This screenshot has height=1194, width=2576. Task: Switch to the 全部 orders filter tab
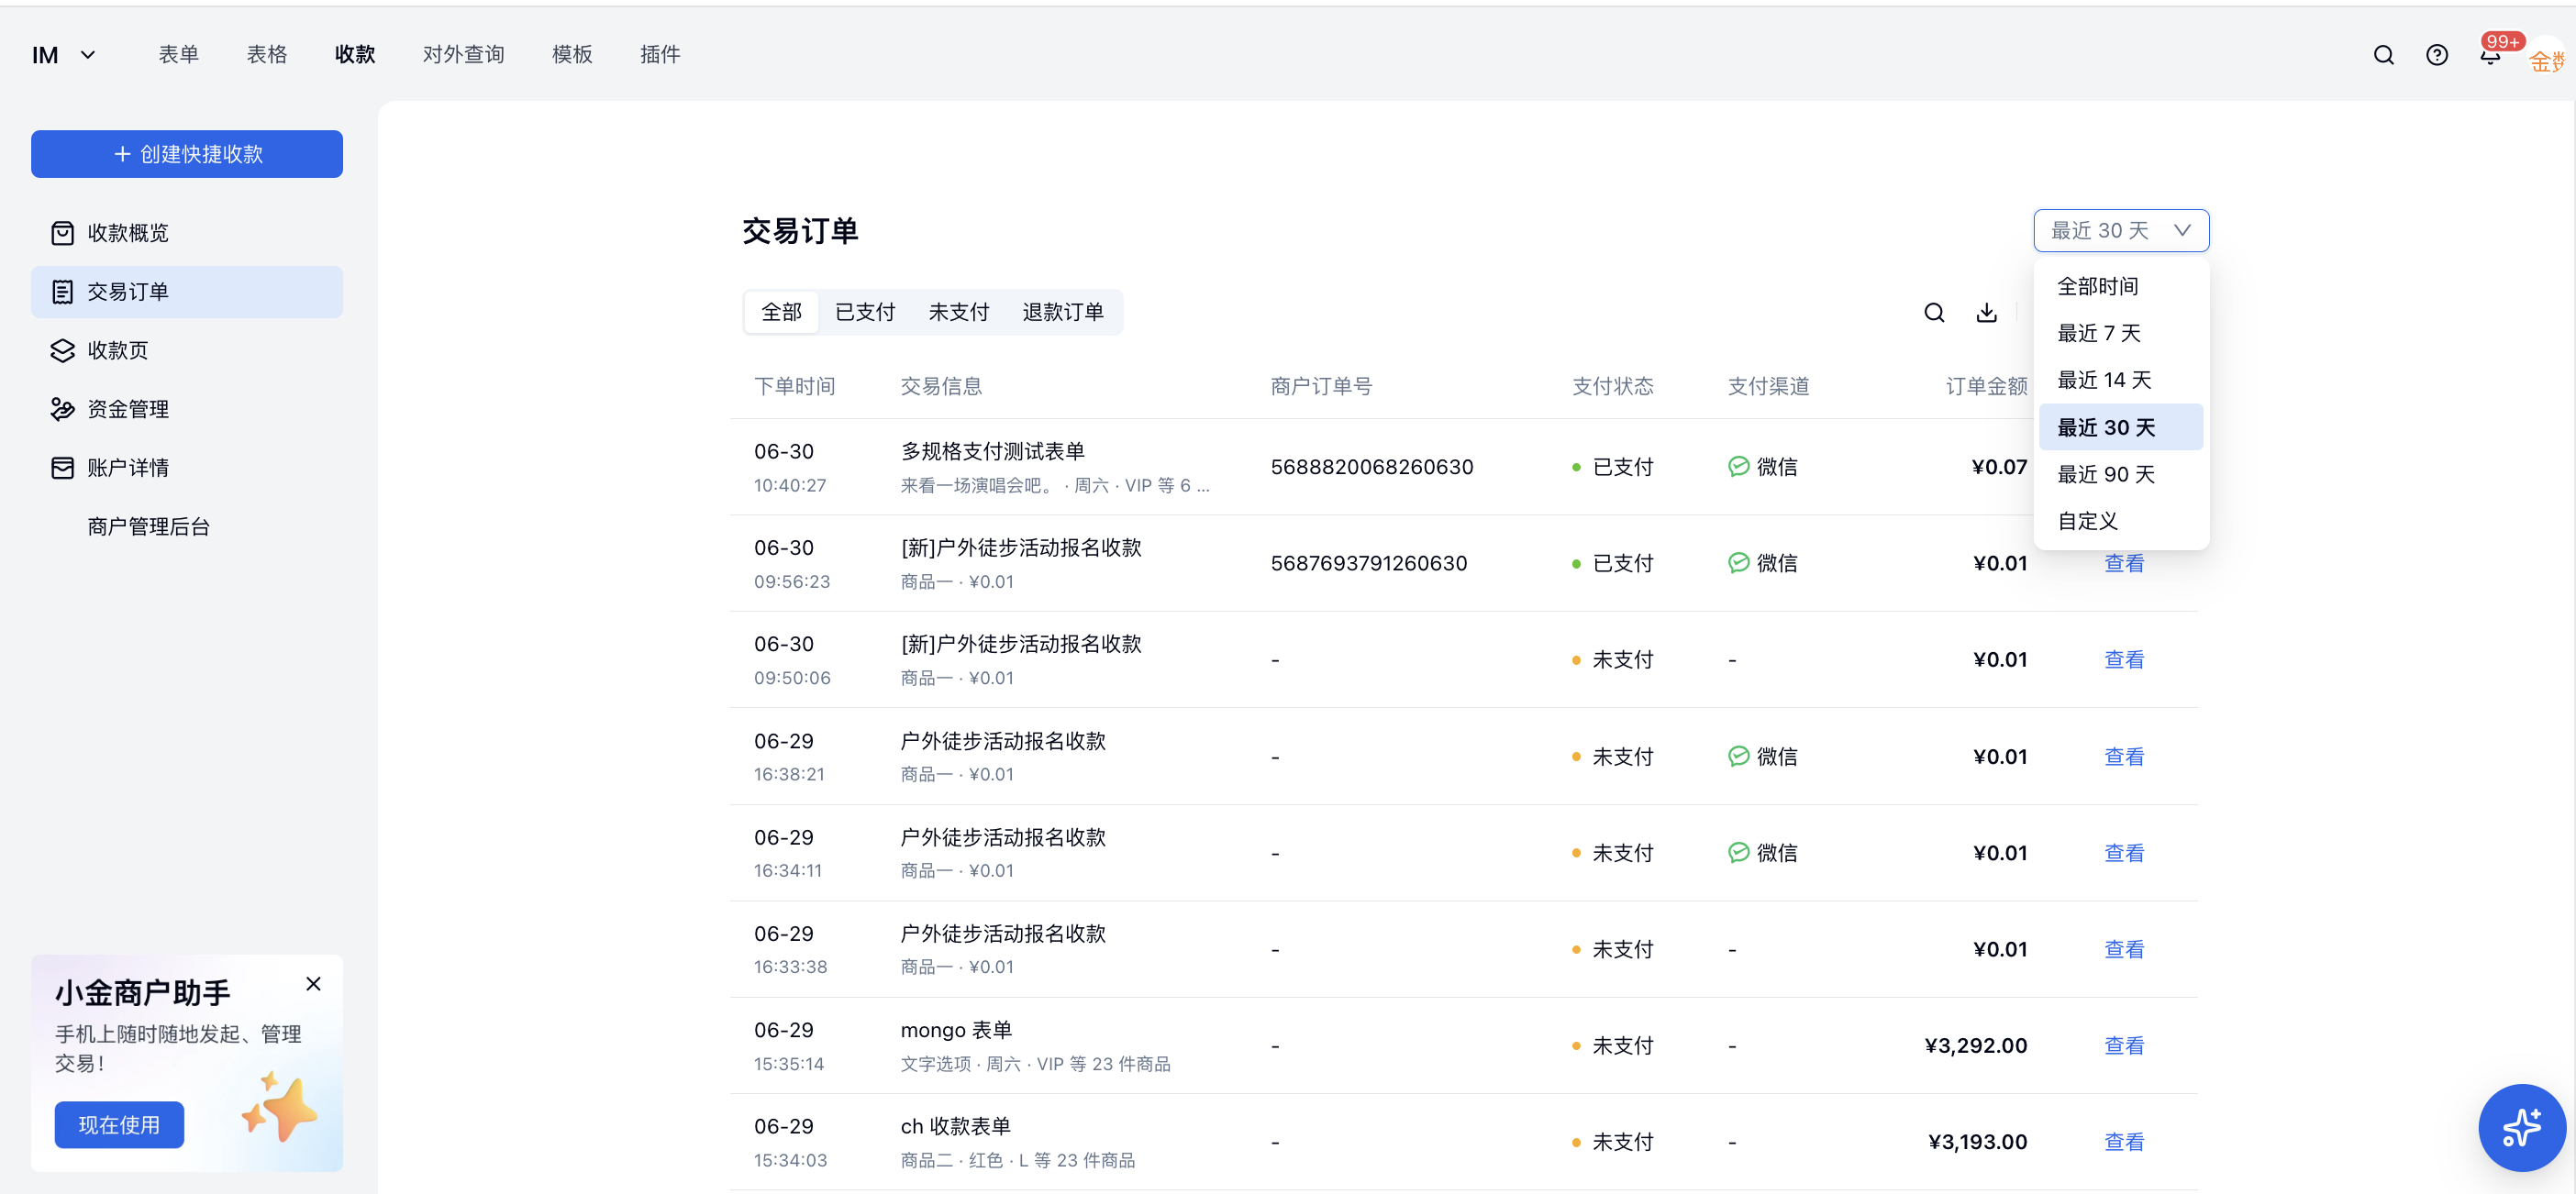pyautogui.click(x=781, y=313)
